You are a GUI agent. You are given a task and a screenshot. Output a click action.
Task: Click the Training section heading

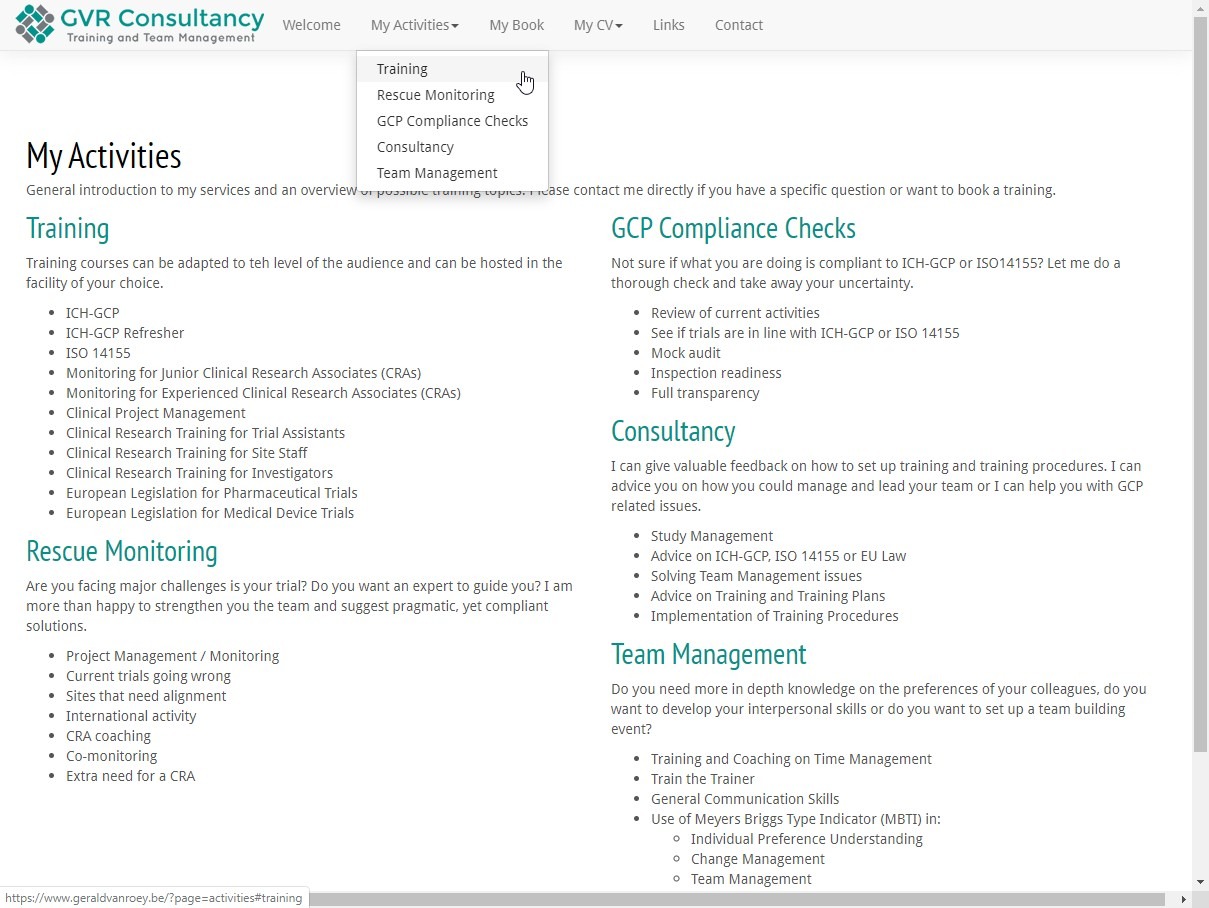pyautogui.click(x=67, y=228)
